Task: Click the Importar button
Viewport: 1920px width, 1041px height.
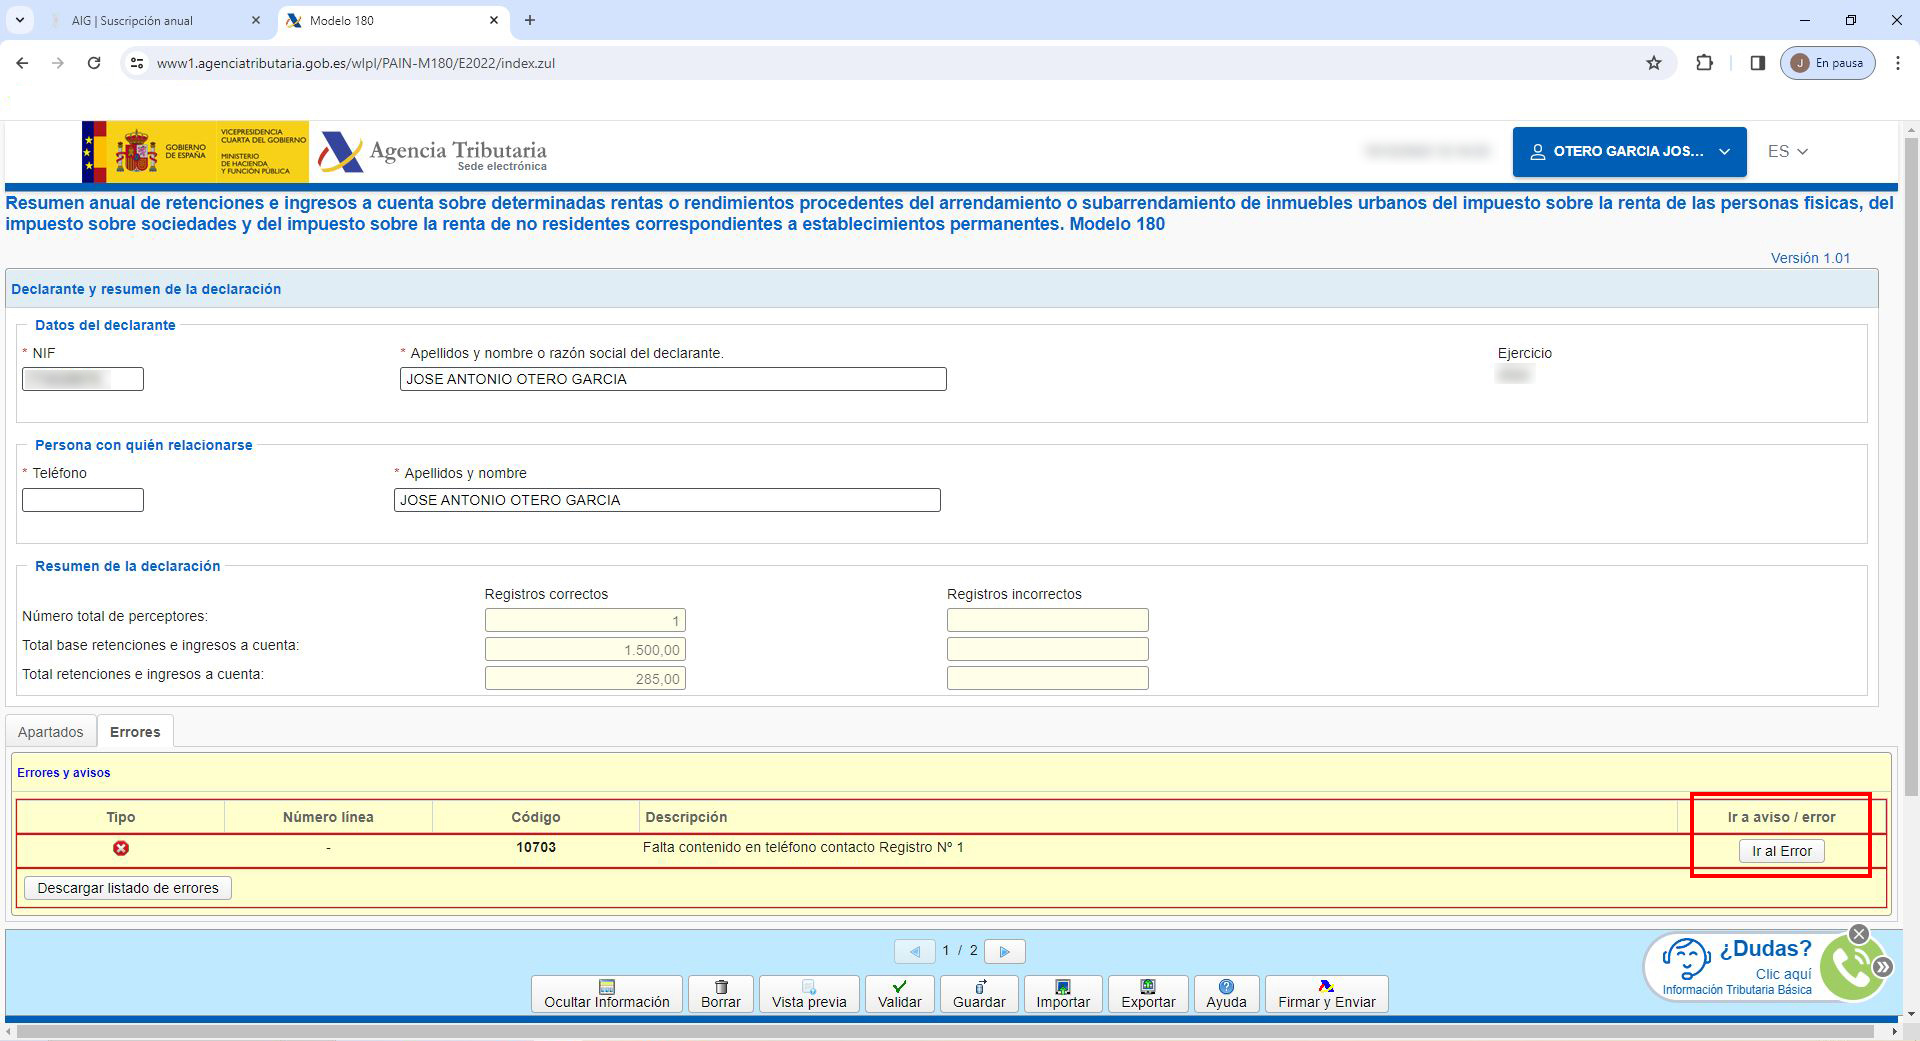Action: click(1062, 994)
